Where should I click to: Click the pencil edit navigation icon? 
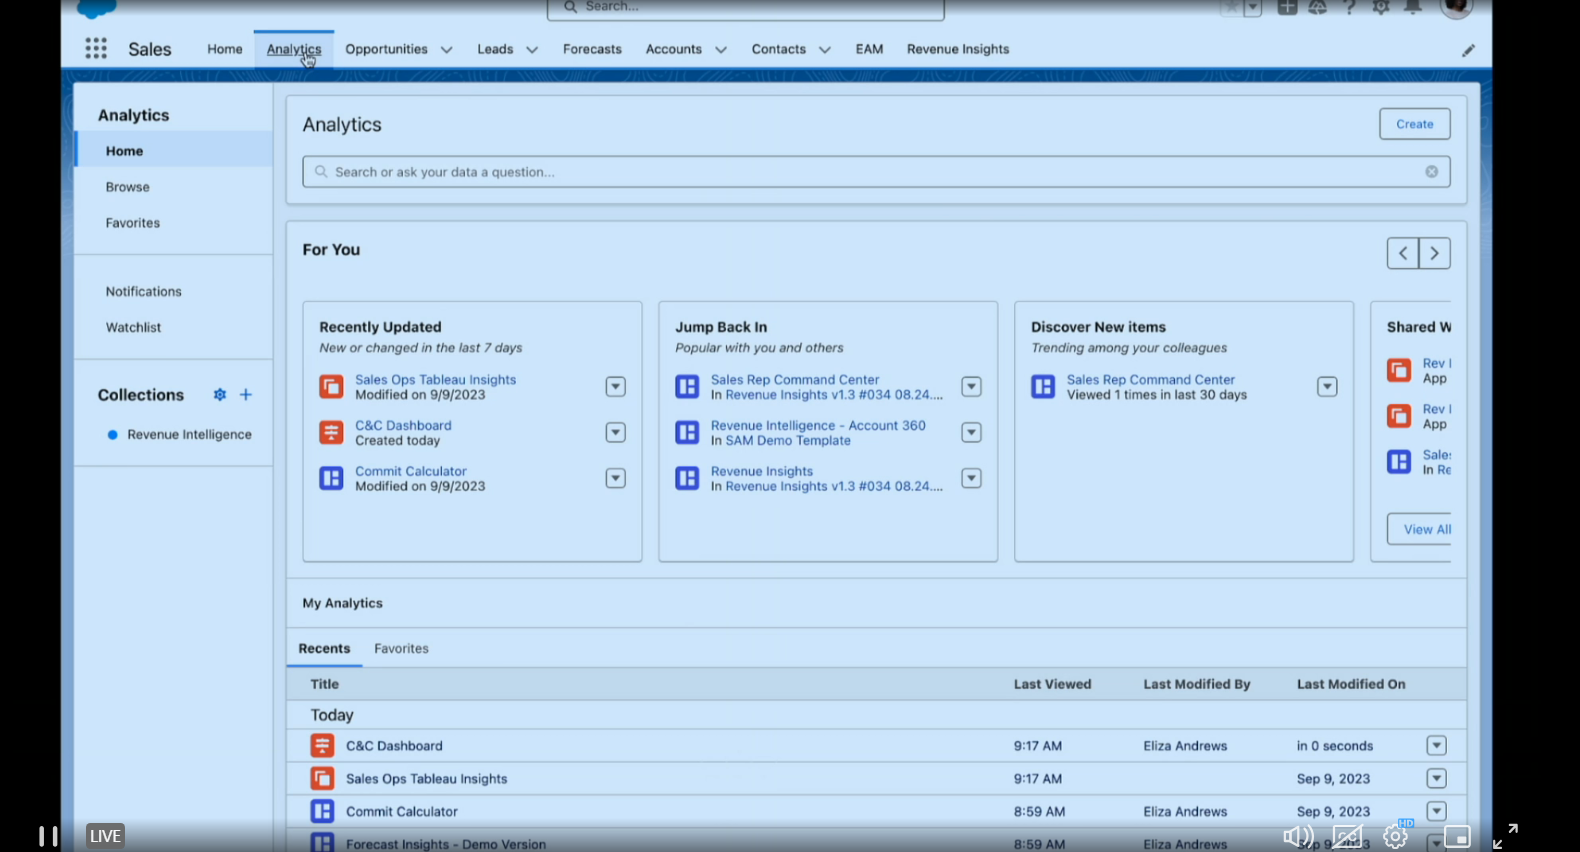click(1468, 50)
